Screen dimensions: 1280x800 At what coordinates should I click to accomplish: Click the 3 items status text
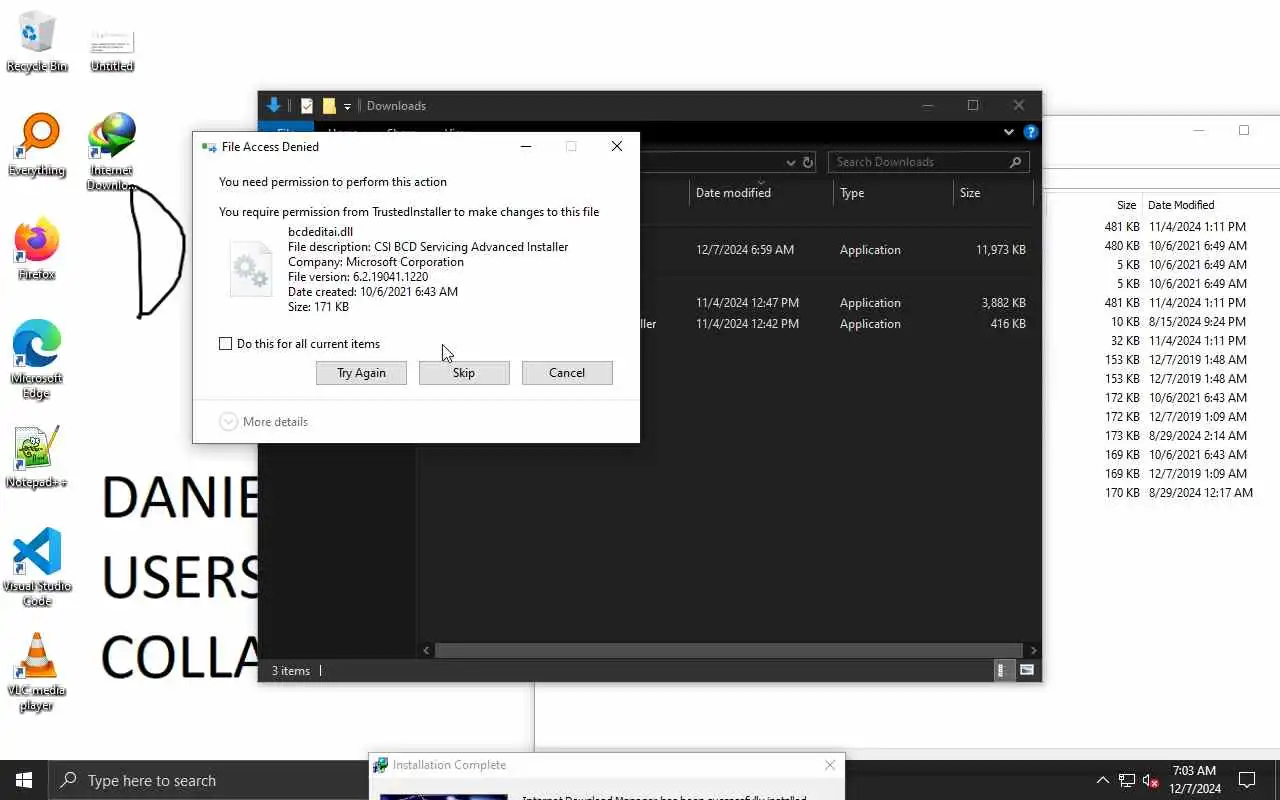[x=291, y=671]
